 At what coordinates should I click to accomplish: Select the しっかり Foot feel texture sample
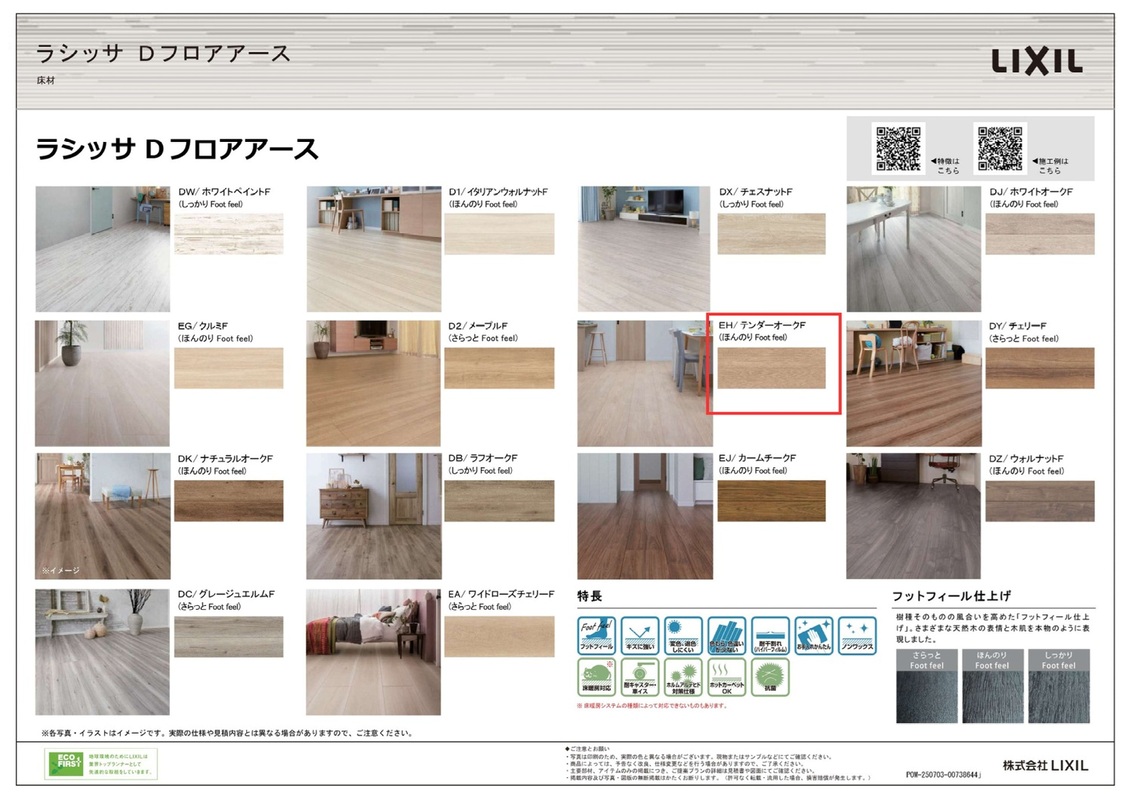[1059, 696]
